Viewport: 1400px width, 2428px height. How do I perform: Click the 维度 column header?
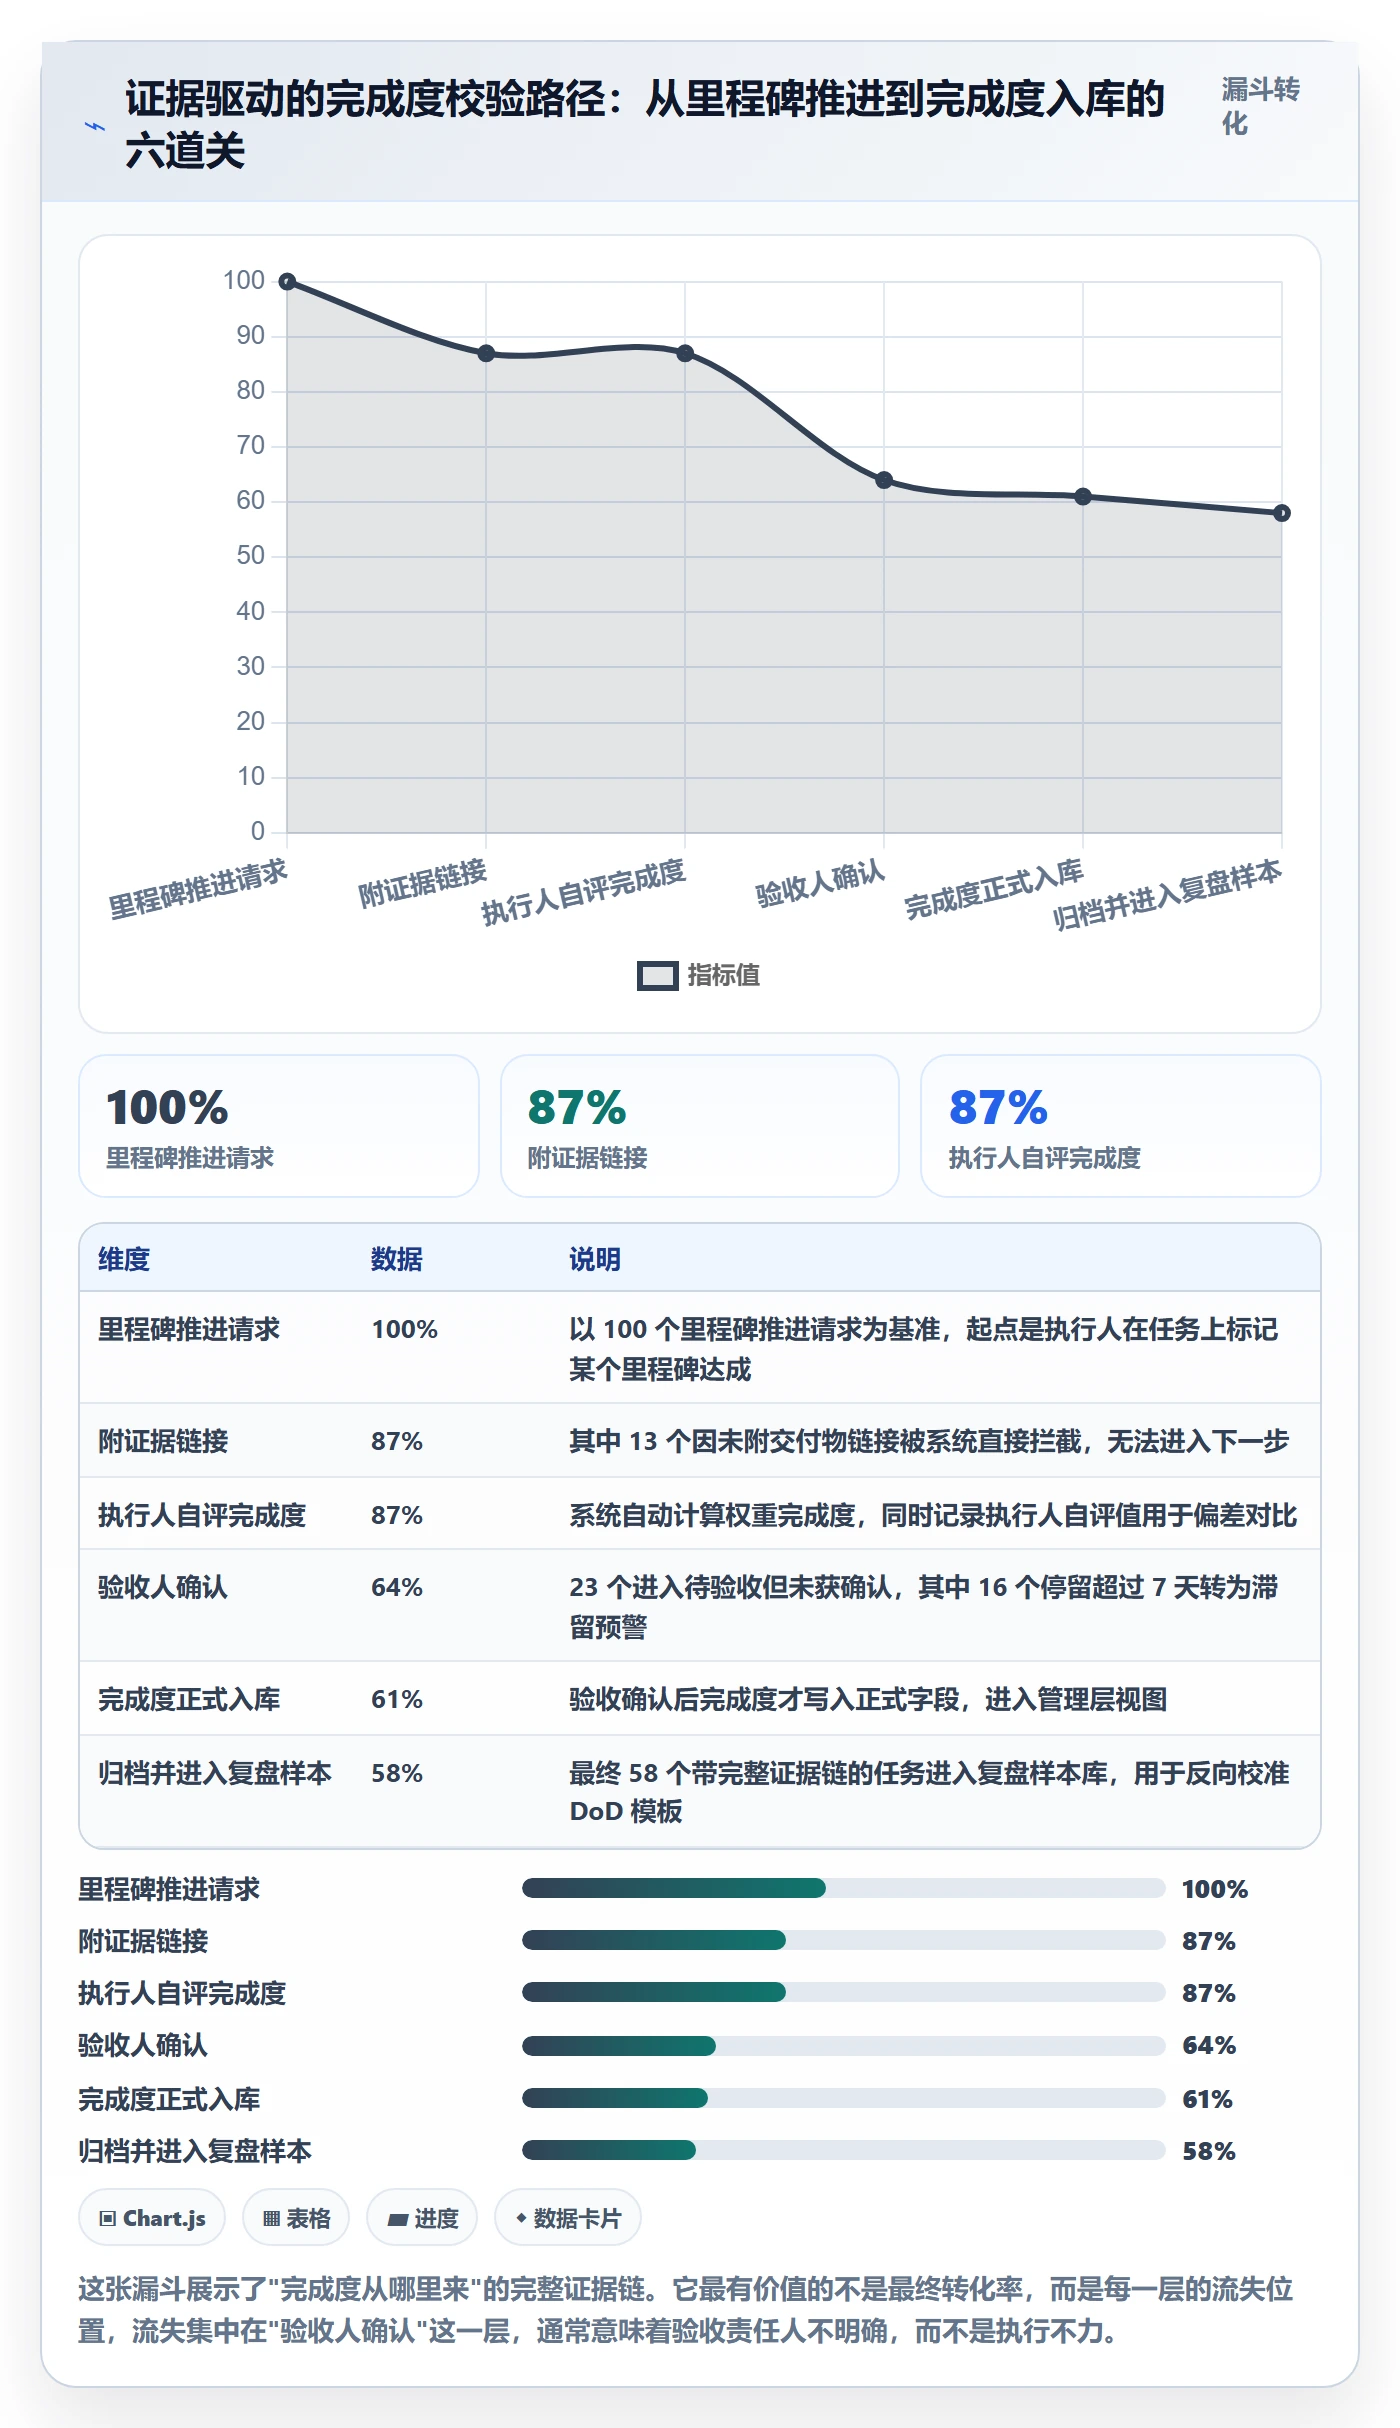tap(124, 1259)
